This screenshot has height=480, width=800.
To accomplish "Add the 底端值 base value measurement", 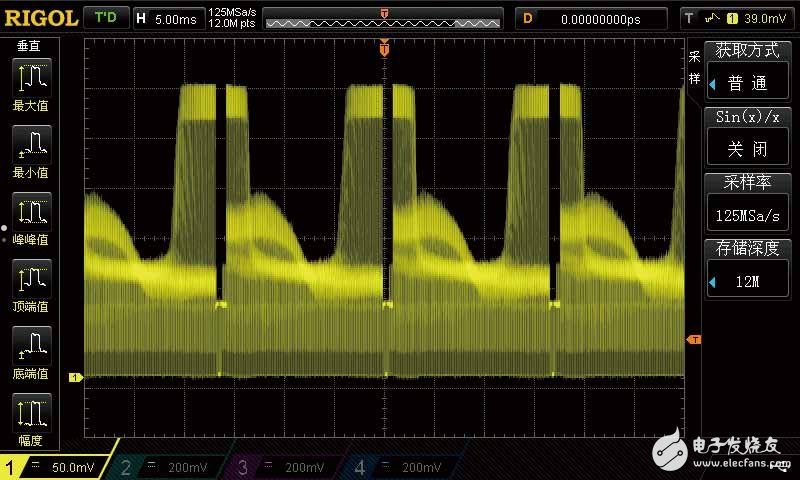I will (32, 352).
